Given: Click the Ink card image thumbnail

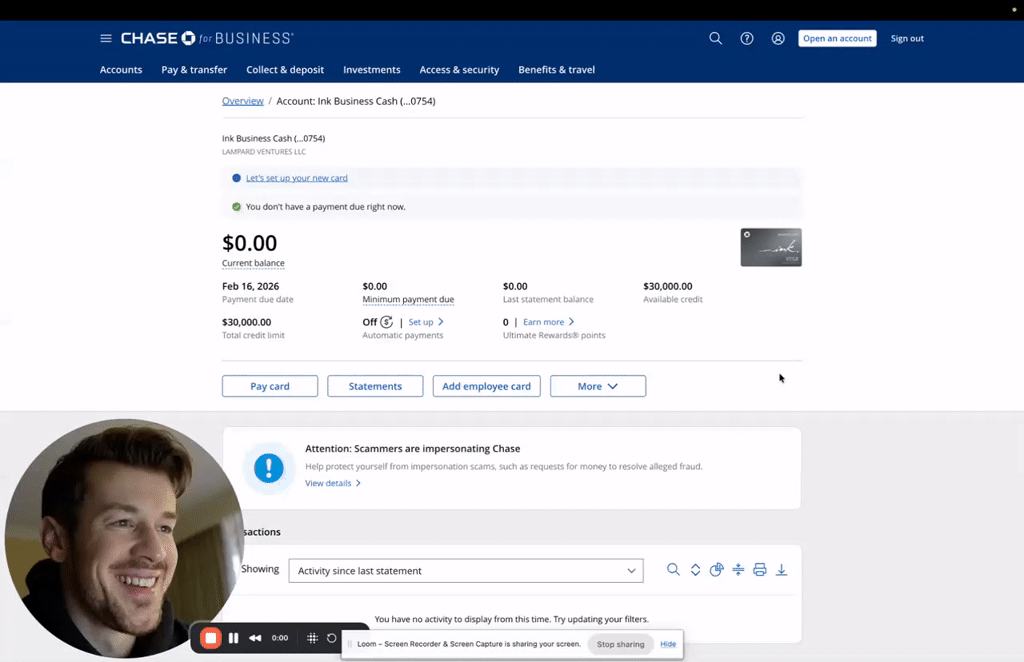Looking at the screenshot, I should click(771, 247).
